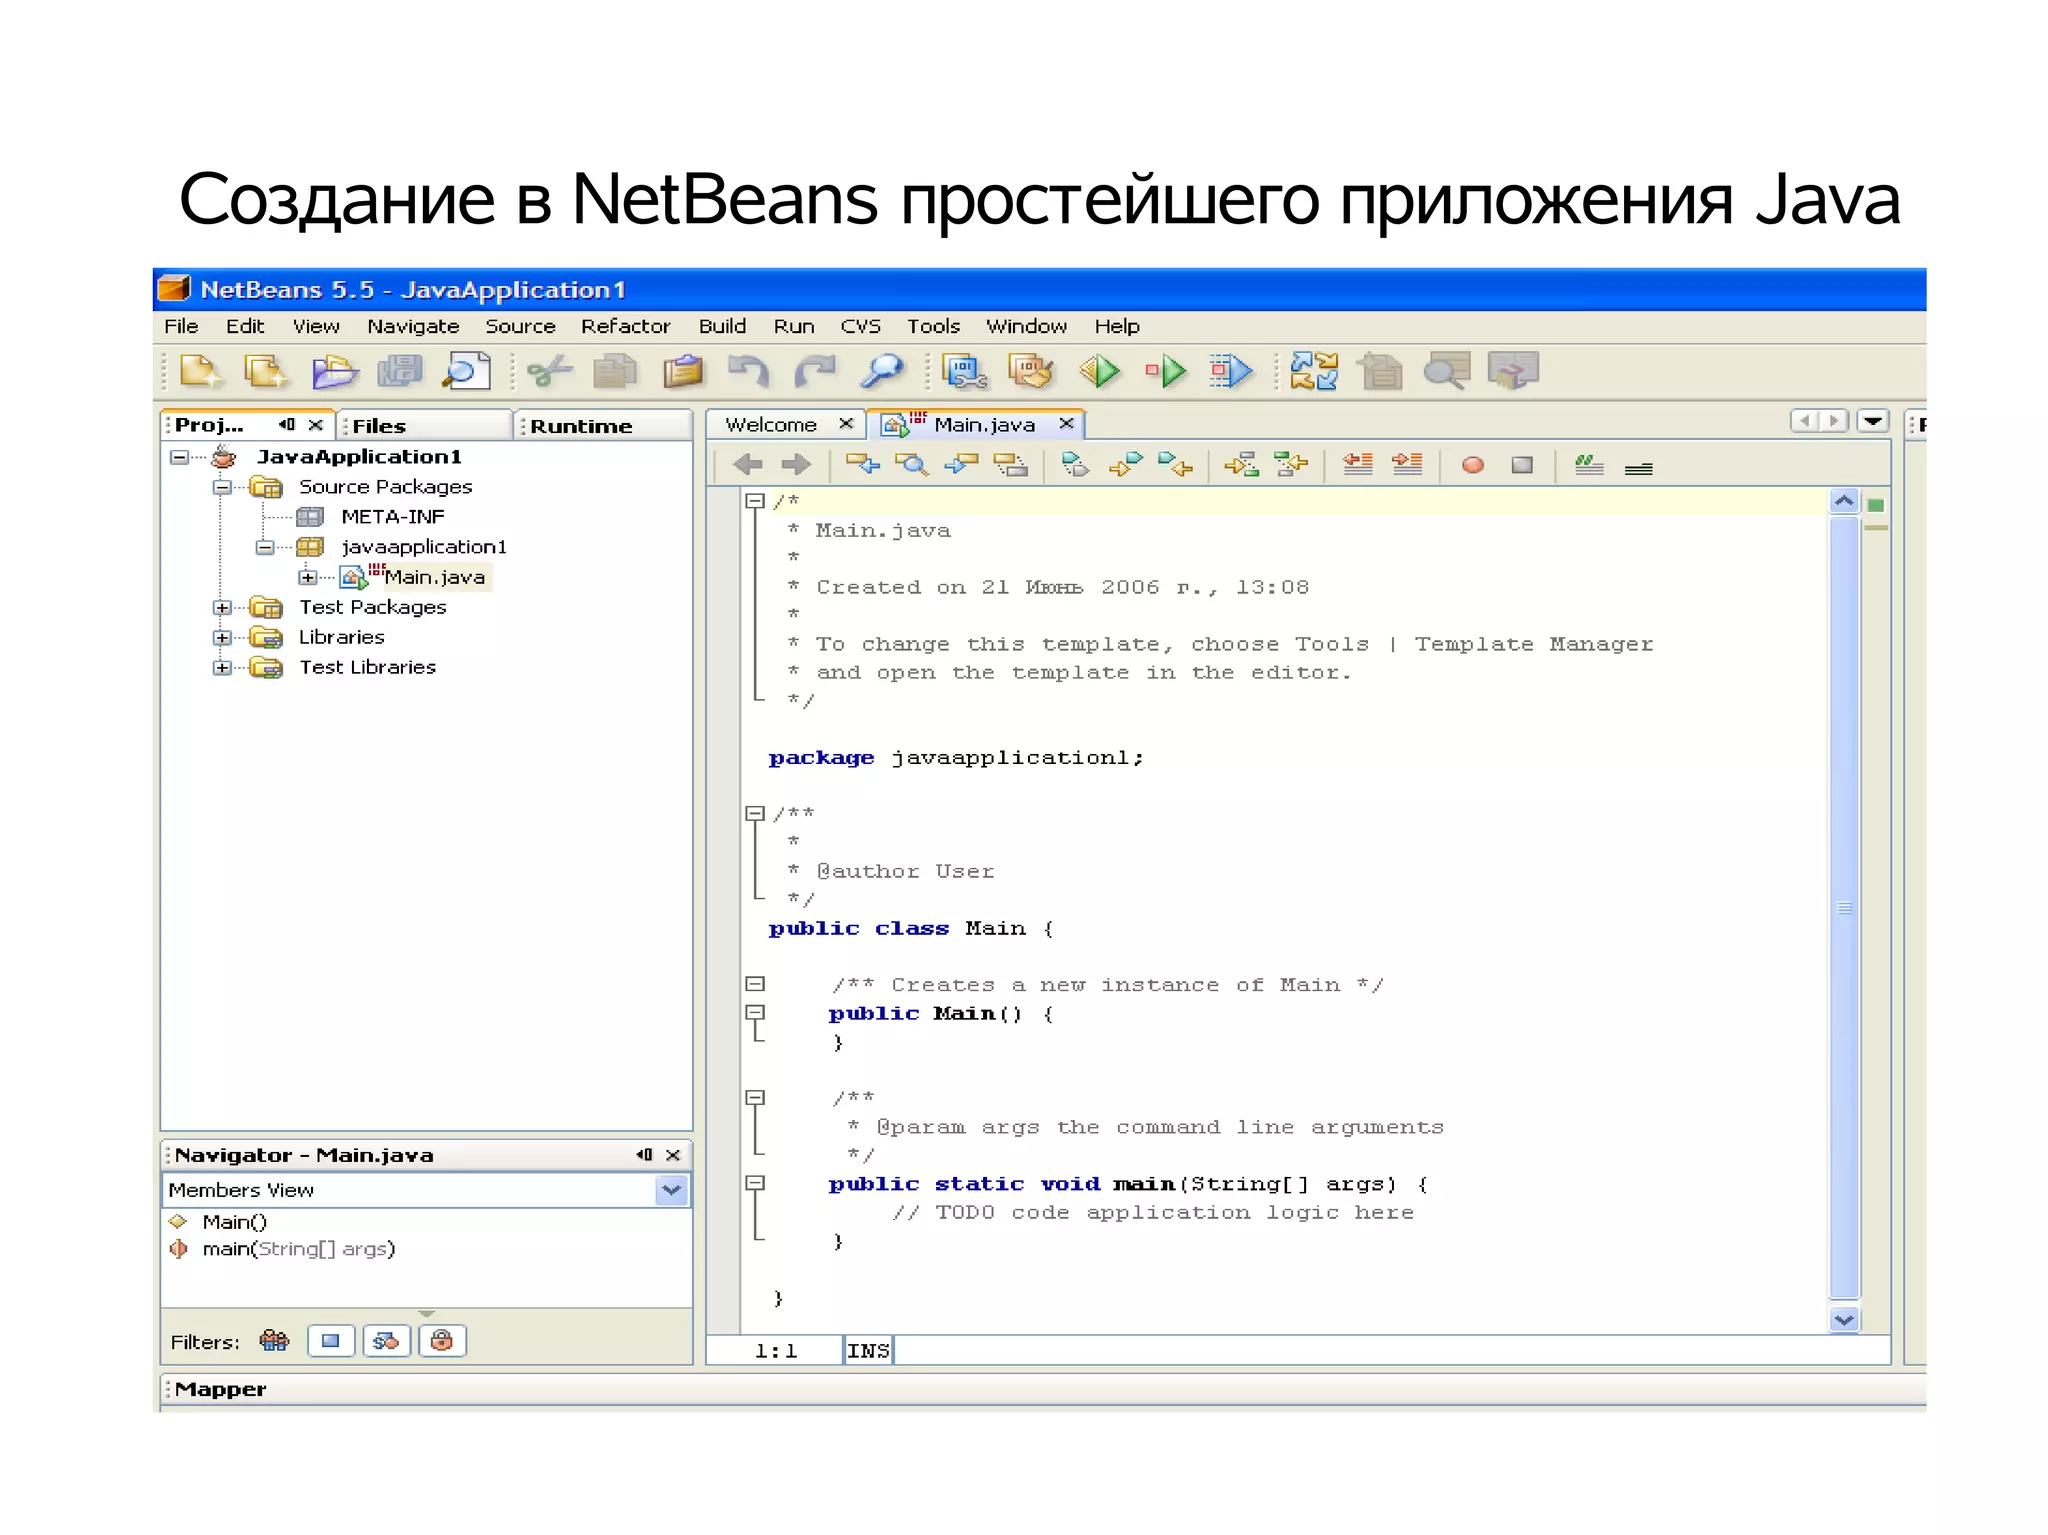Viewport: 2048px width, 1535px height.
Task: Click the Stop Macro Recording square icon
Action: pyautogui.click(x=1522, y=465)
